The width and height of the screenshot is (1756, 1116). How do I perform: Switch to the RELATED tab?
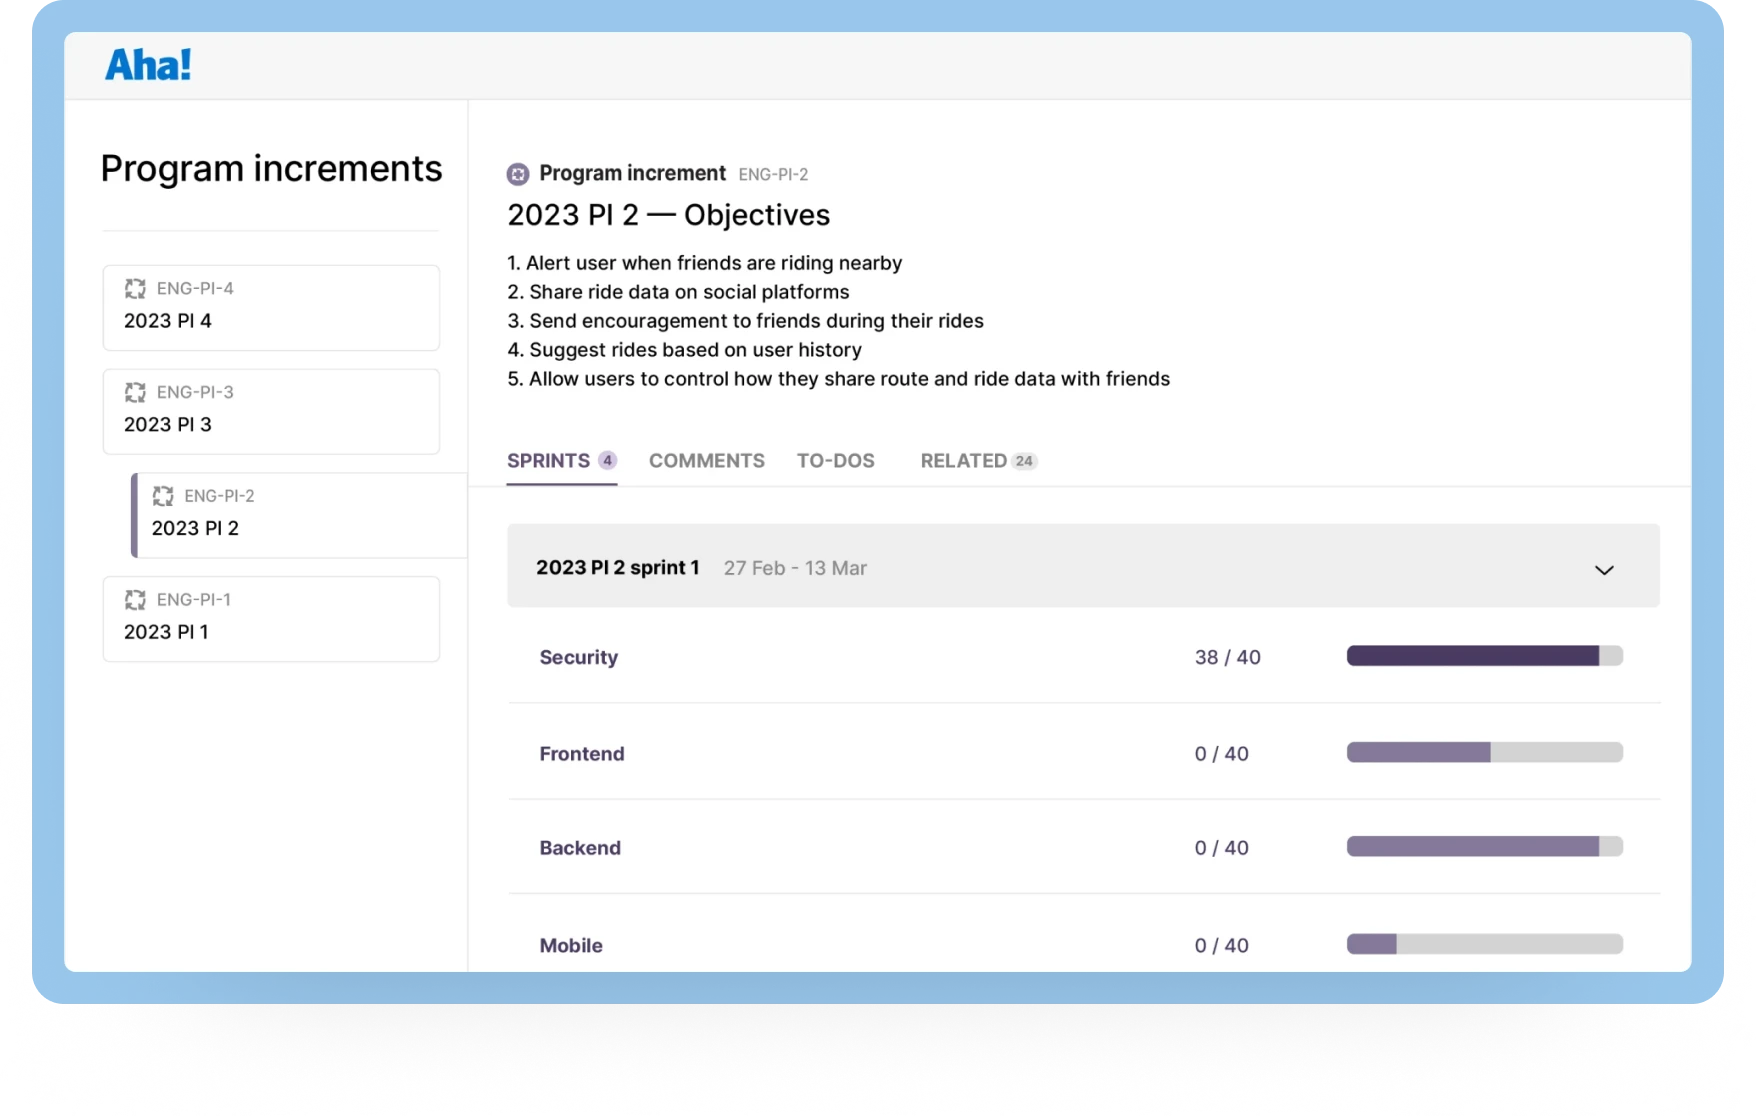point(963,460)
